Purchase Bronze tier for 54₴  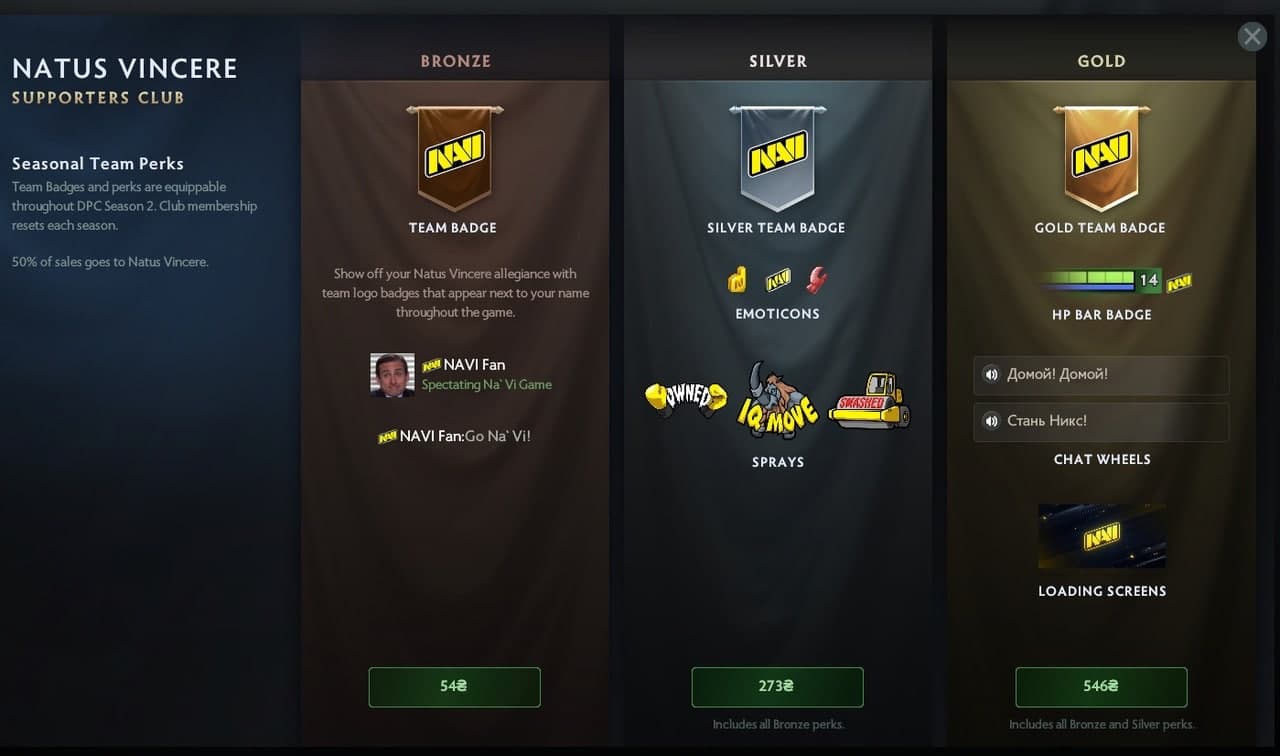(454, 687)
